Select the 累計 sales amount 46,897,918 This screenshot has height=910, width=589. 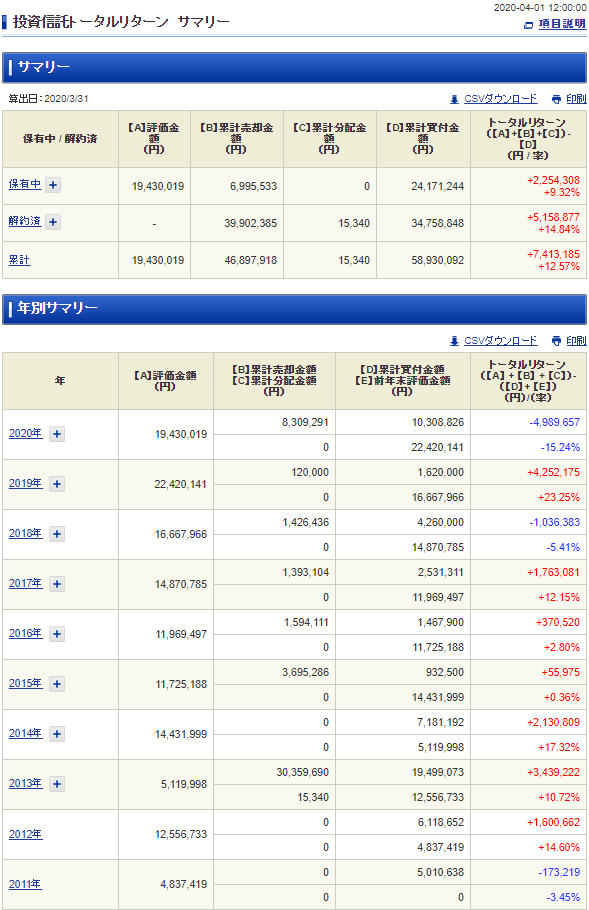coord(251,261)
